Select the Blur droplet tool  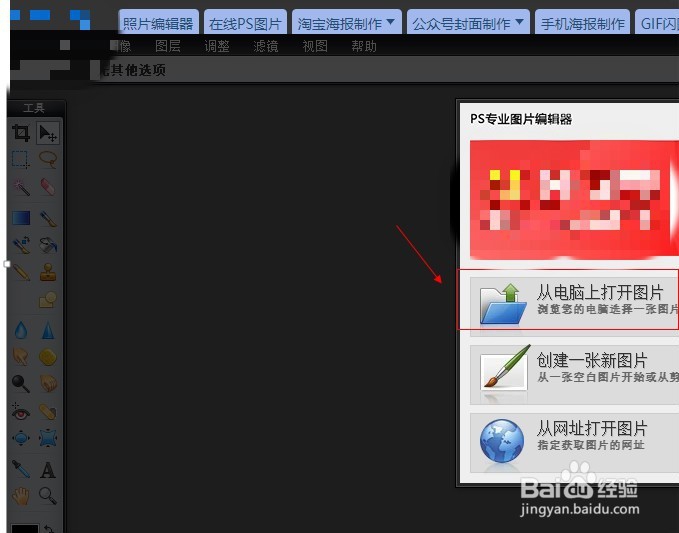tap(21, 330)
